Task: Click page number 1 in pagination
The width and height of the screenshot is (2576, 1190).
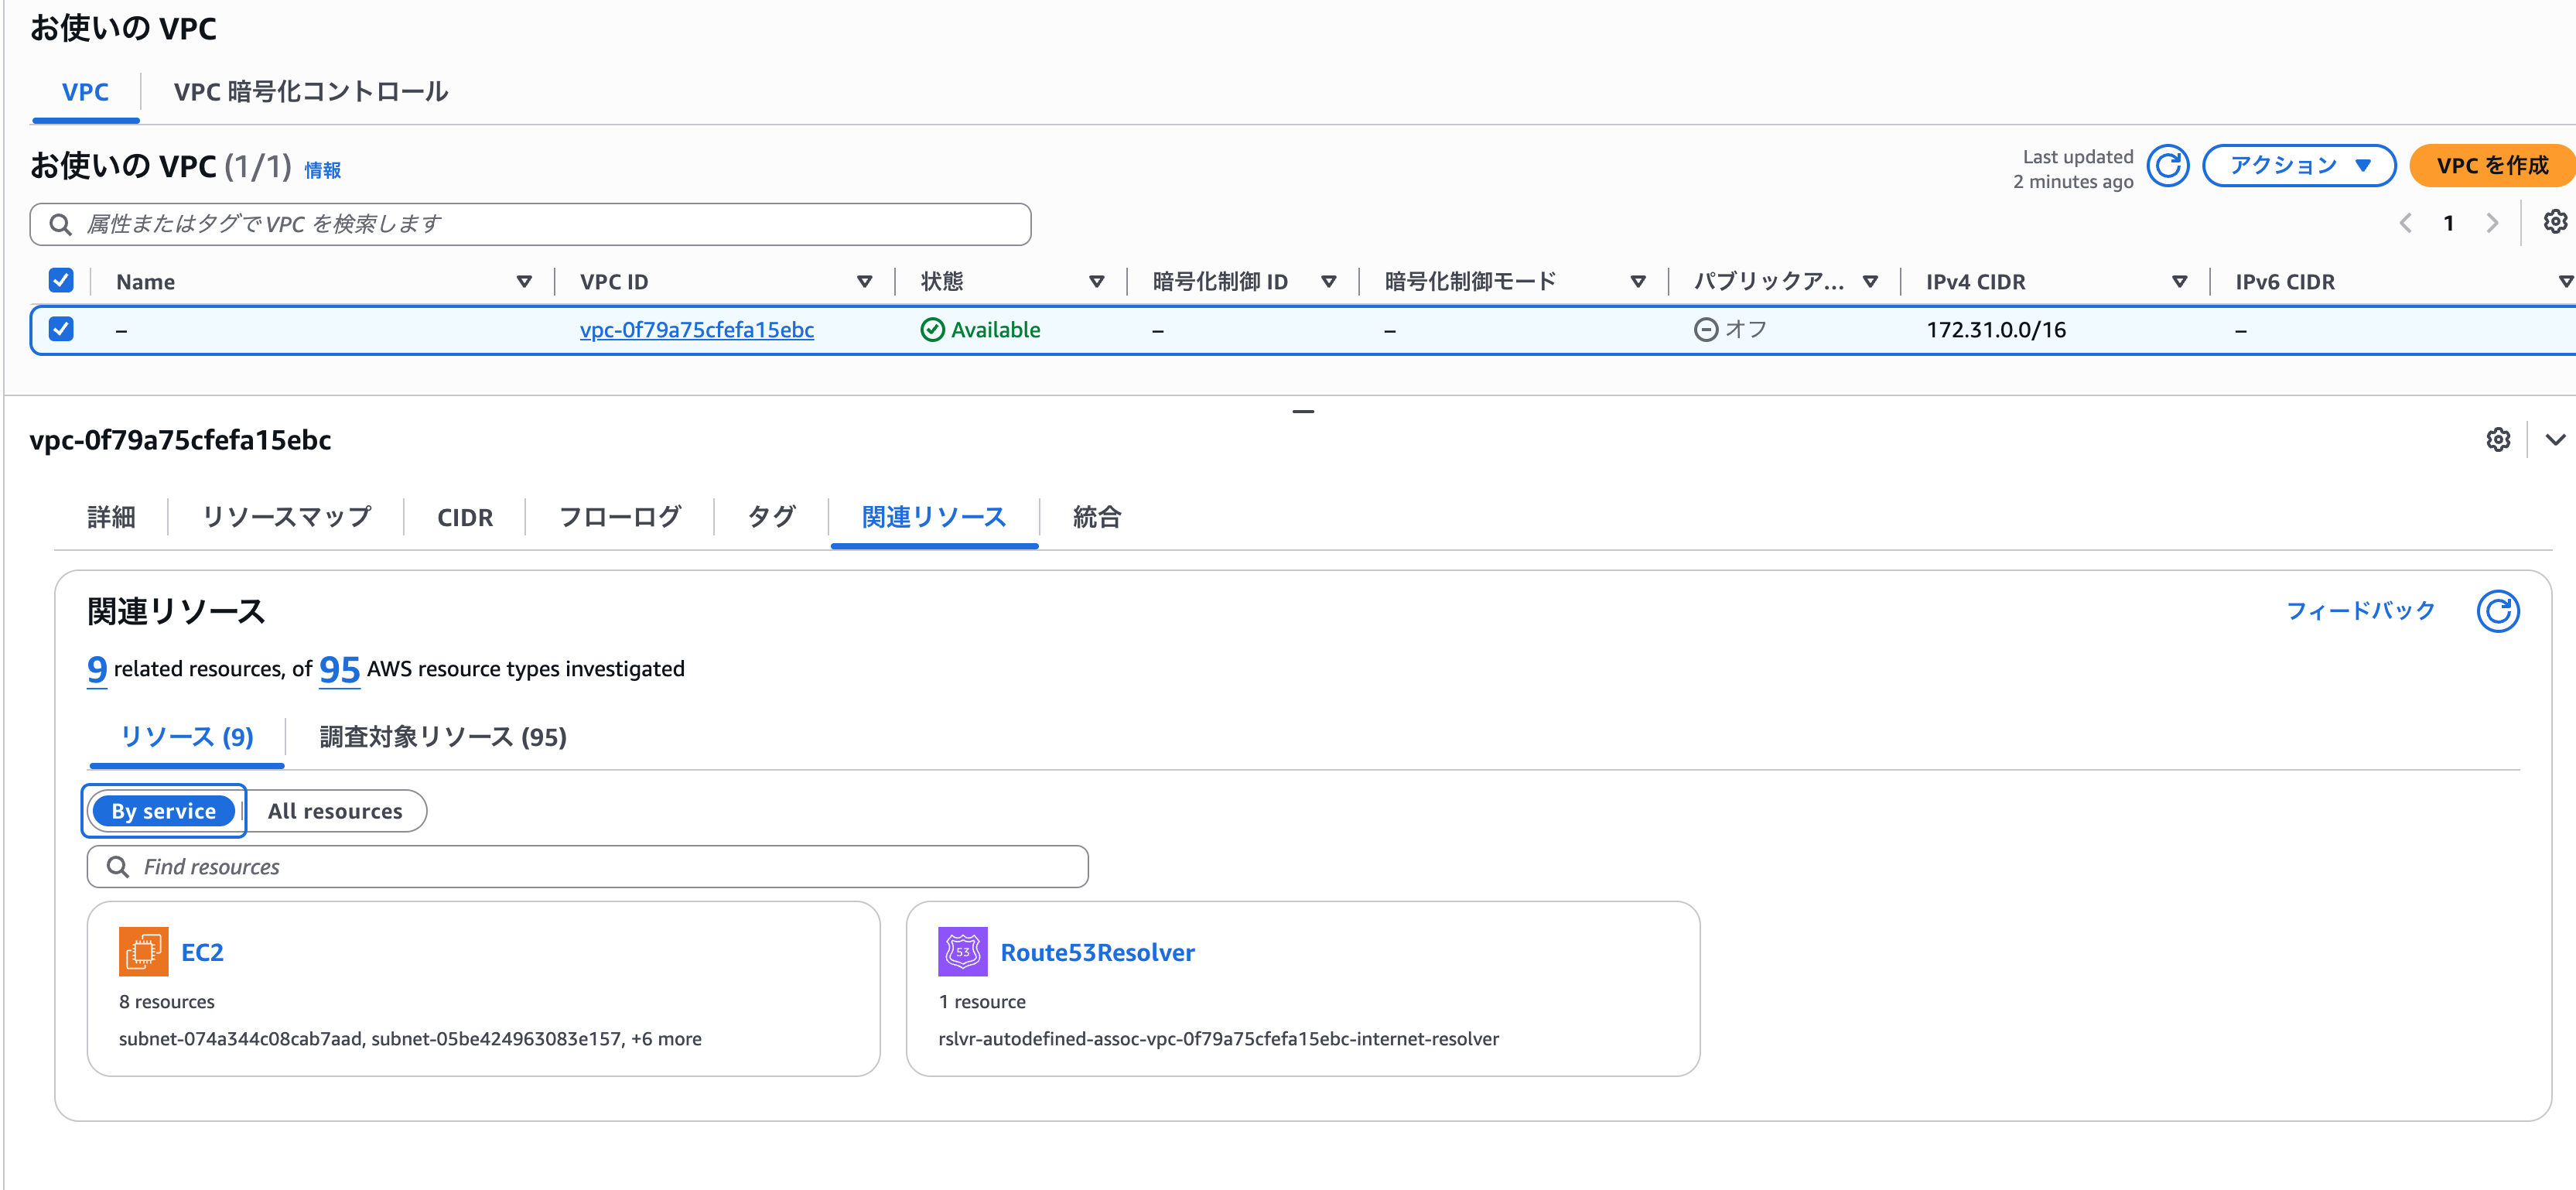Action: pos(2448,223)
